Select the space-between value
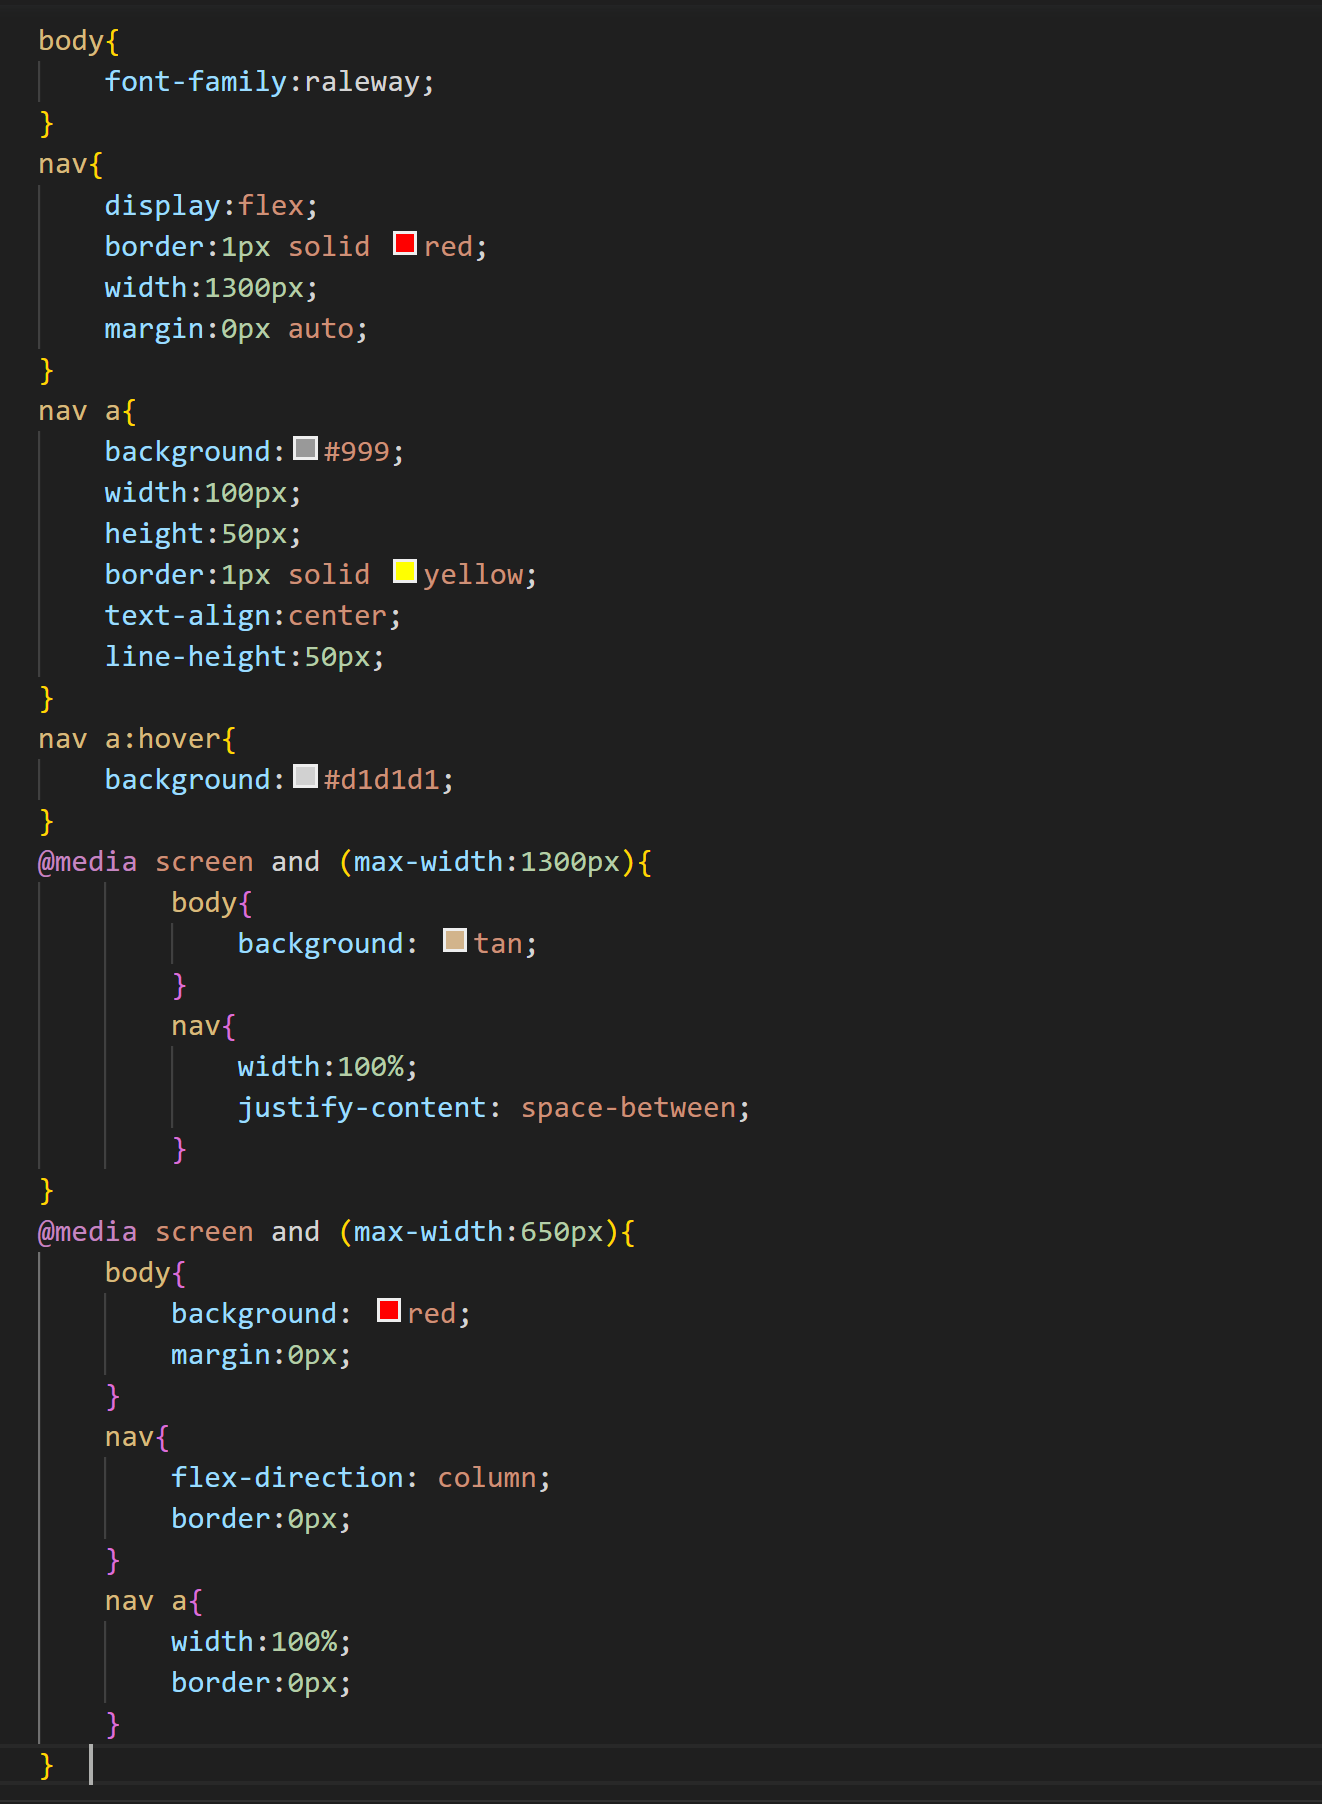The image size is (1322, 1804). pos(628,1108)
